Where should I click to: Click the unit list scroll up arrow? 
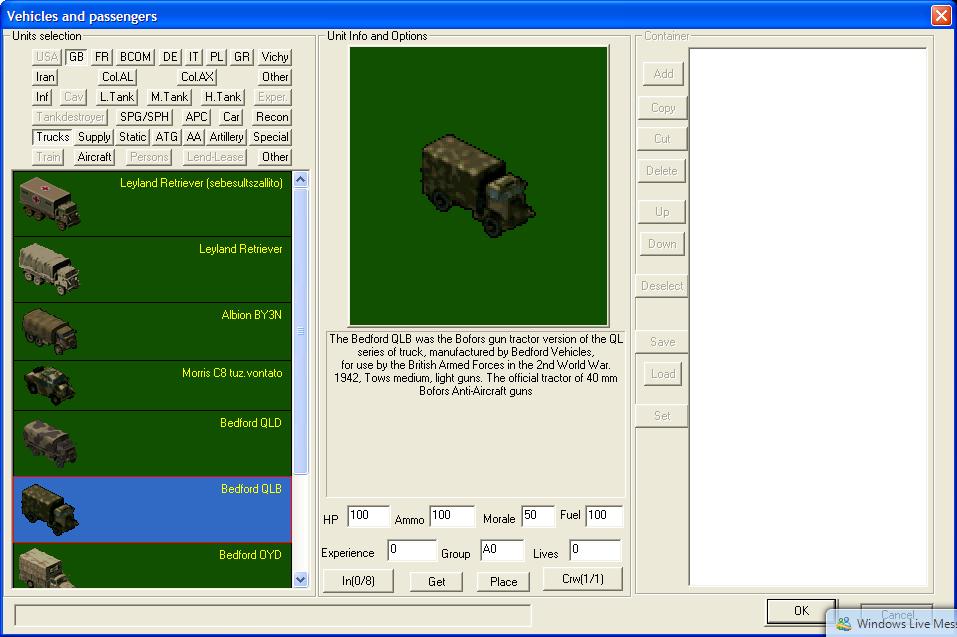click(301, 179)
